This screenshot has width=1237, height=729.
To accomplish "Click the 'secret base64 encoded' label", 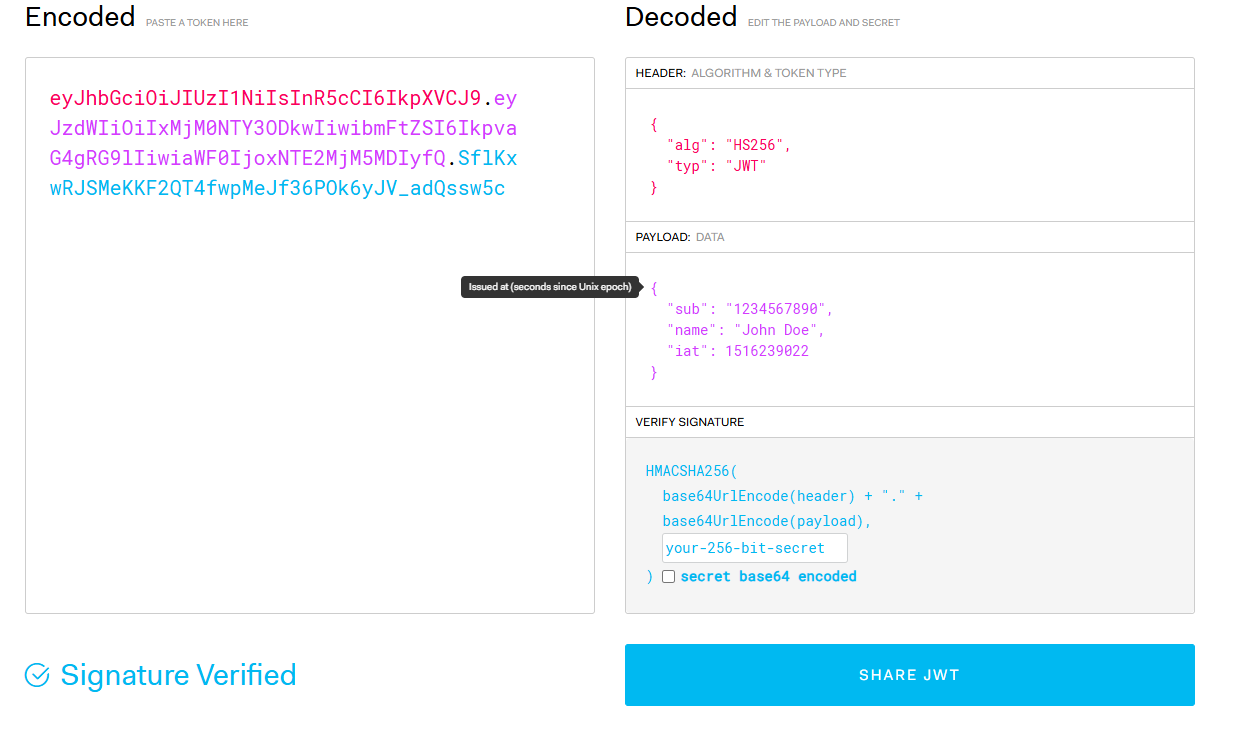I will [x=768, y=577].
